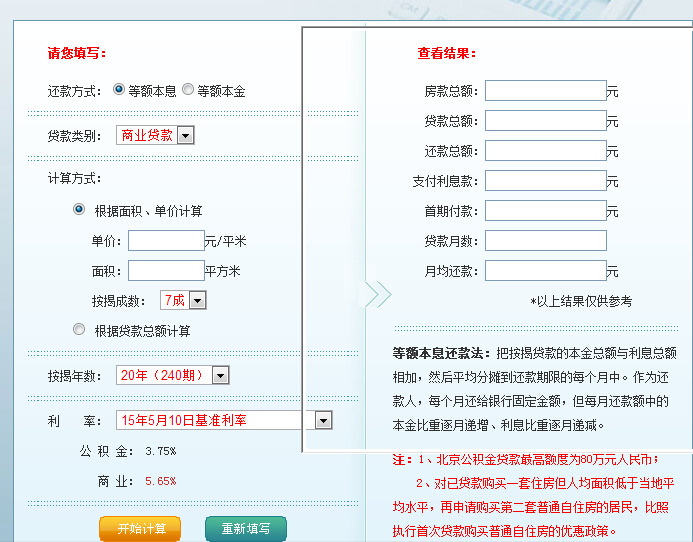Click the *以上结果仅供参考 note
693x542 pixels.
(581, 302)
